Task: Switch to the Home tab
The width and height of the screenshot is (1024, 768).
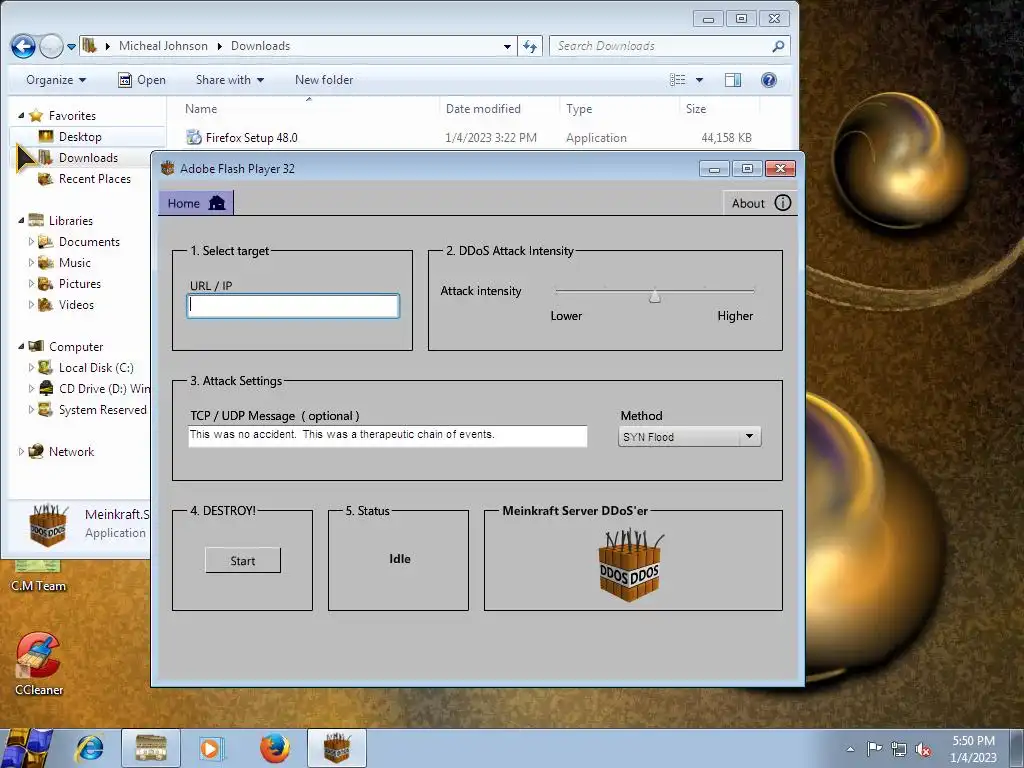Action: 196,203
